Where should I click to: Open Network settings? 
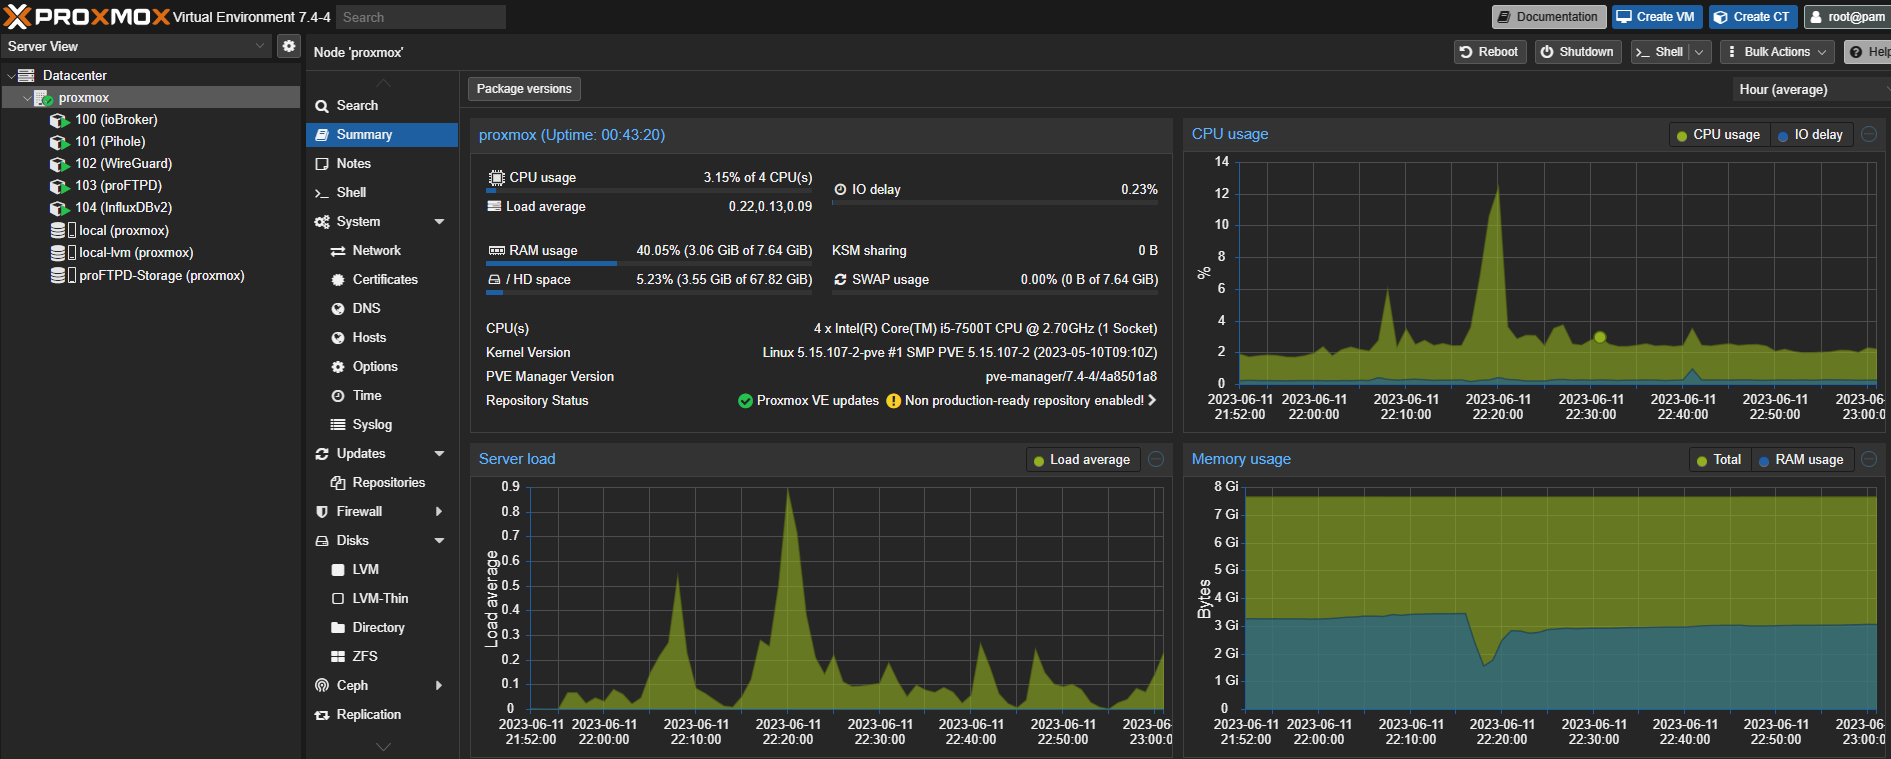click(x=382, y=251)
